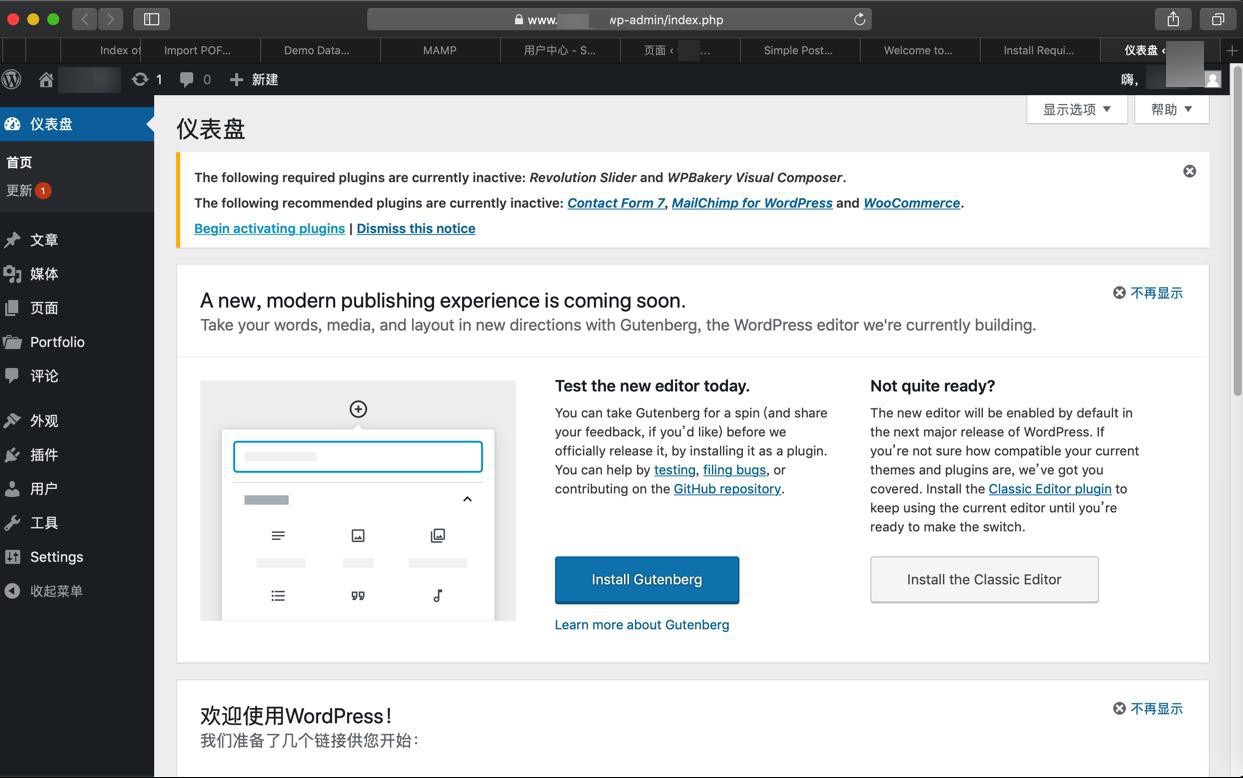Open the updates icon in admin bar
This screenshot has height=778, width=1243.
click(x=148, y=79)
